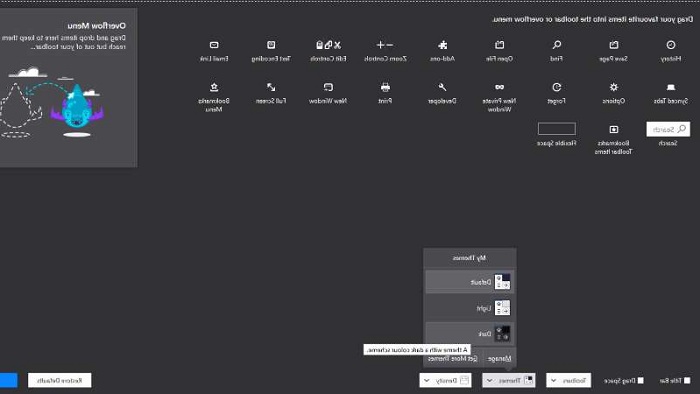Screen dimensions: 700x394
Task: Select the Flexible Space box
Action: point(557,129)
